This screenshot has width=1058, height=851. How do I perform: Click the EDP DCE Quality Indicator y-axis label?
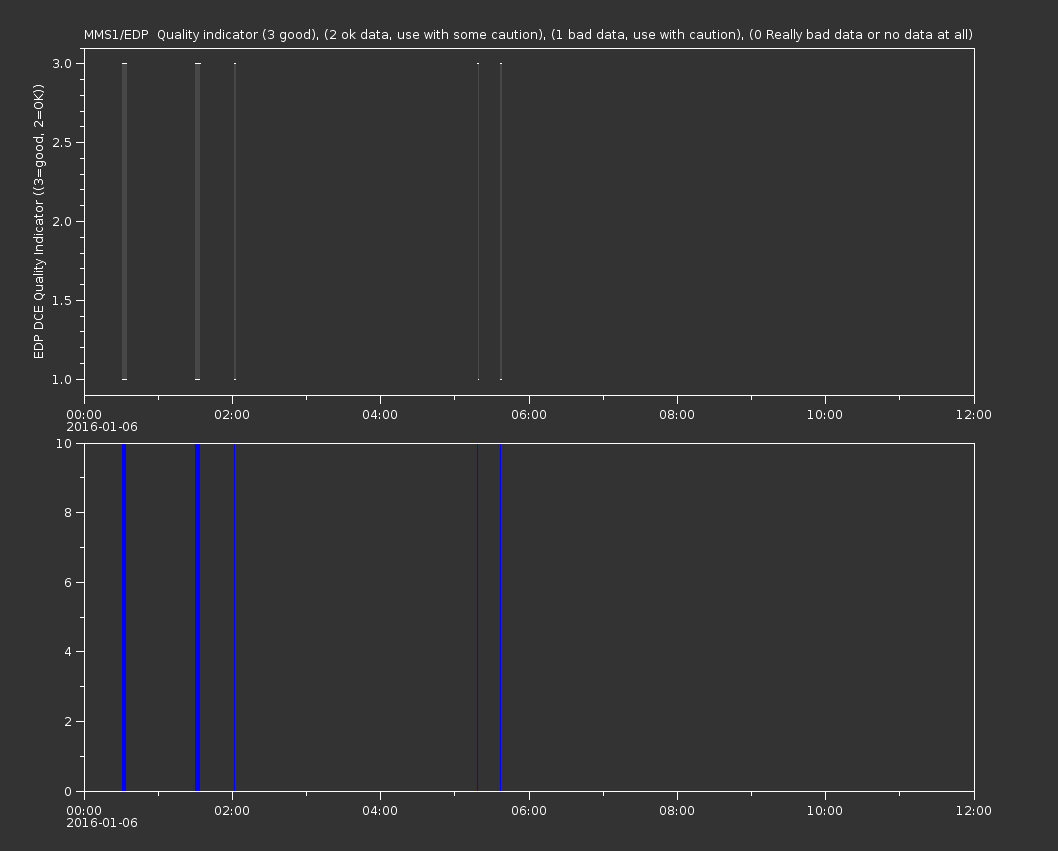pyautogui.click(x=38, y=221)
